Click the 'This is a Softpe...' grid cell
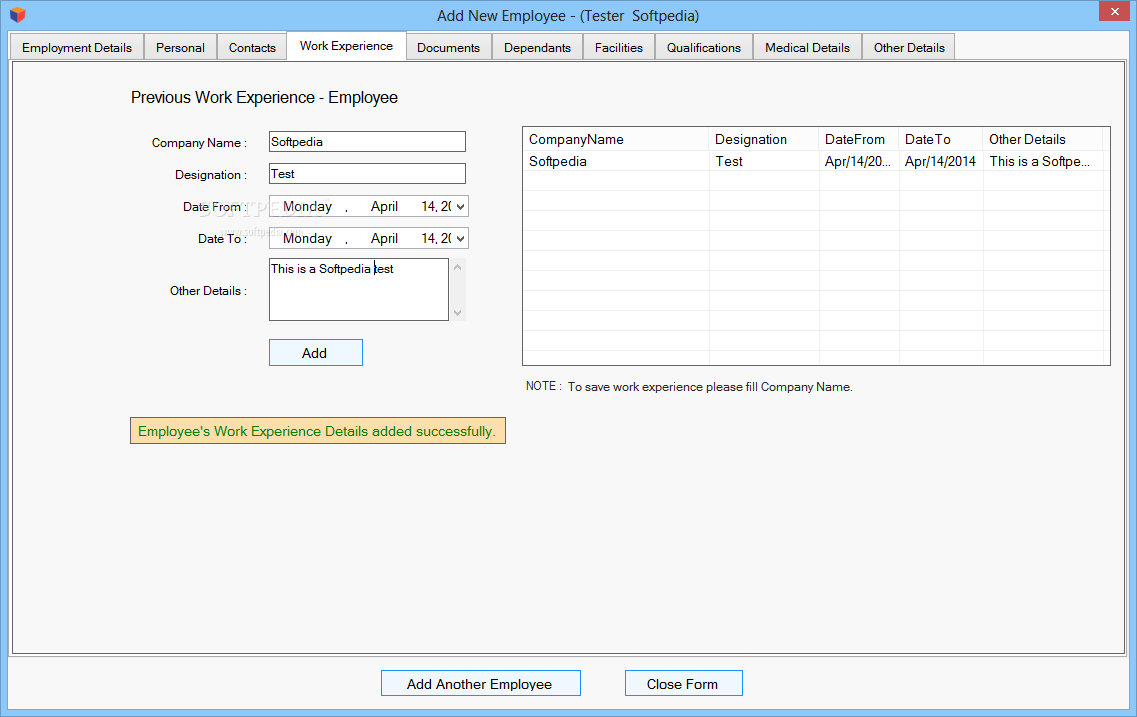The height and width of the screenshot is (717, 1137). [1043, 161]
